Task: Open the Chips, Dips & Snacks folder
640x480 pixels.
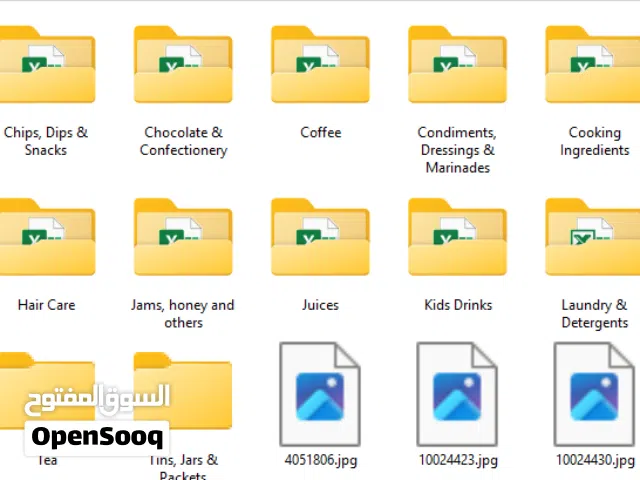Action: point(47,66)
